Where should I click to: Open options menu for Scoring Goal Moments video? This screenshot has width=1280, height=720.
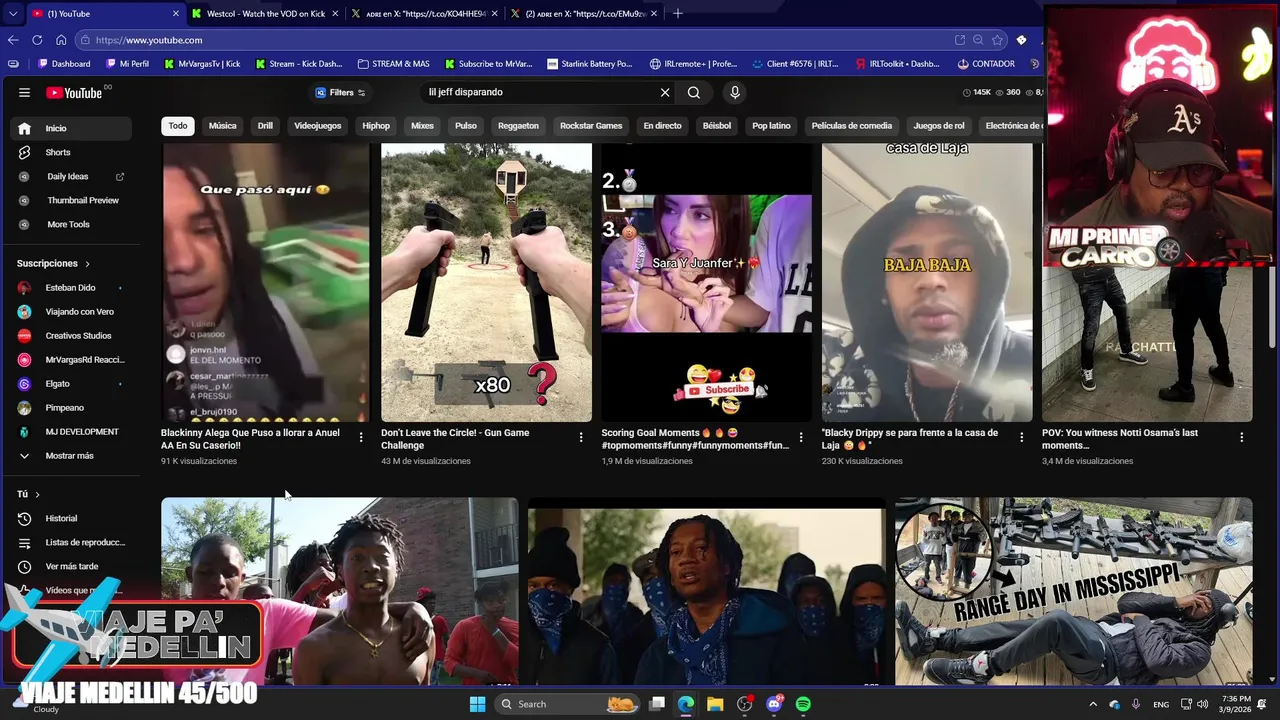[801, 437]
